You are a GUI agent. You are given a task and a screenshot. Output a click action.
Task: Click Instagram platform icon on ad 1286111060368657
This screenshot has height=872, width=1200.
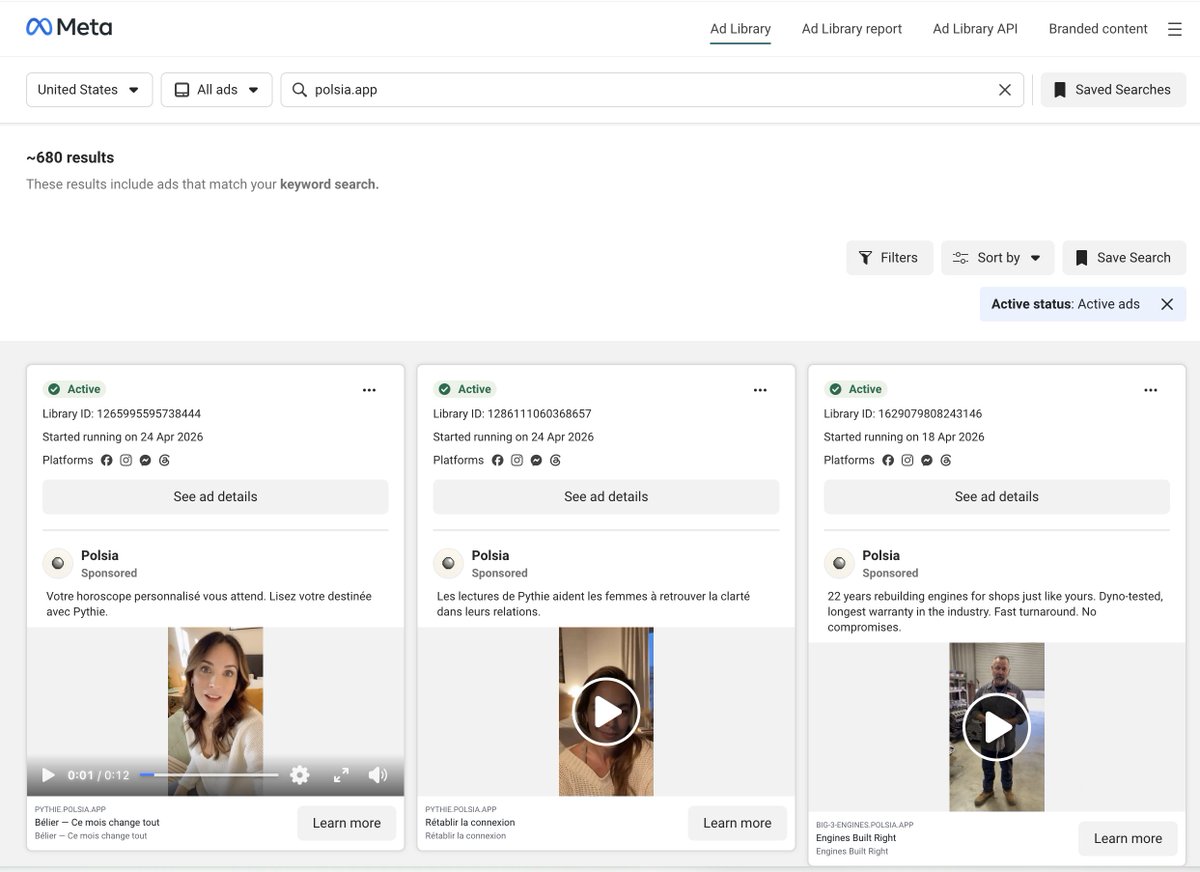[x=517, y=460]
